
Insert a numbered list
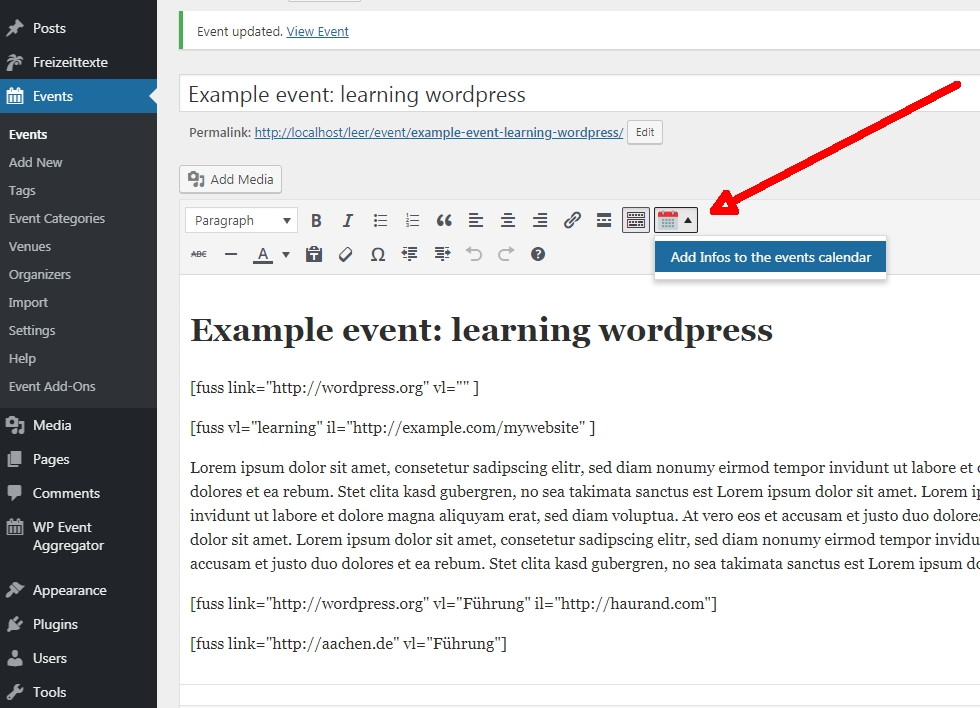[412, 221]
